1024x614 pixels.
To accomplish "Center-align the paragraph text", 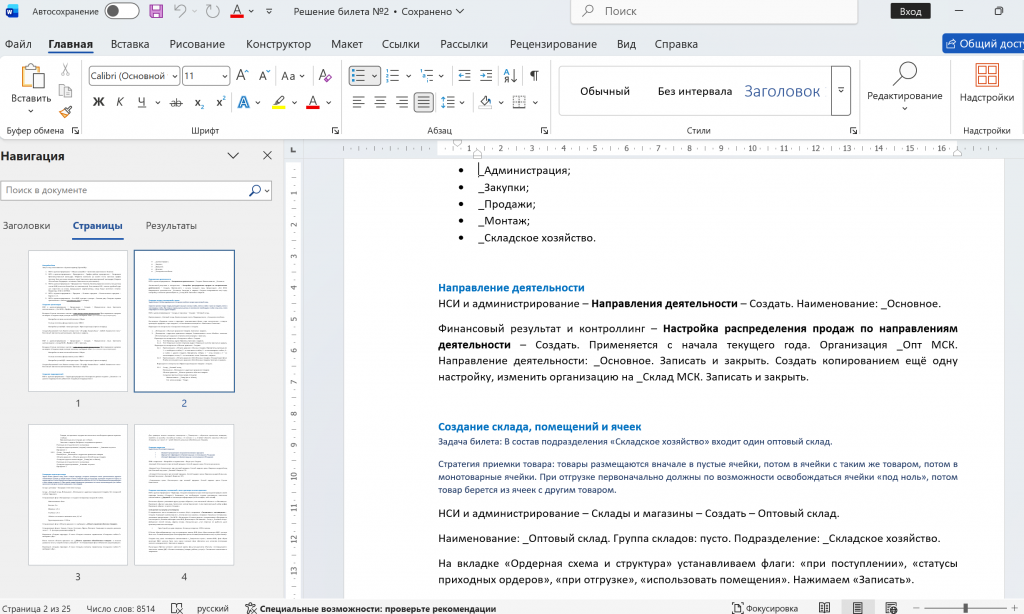I will pyautogui.click(x=380, y=102).
